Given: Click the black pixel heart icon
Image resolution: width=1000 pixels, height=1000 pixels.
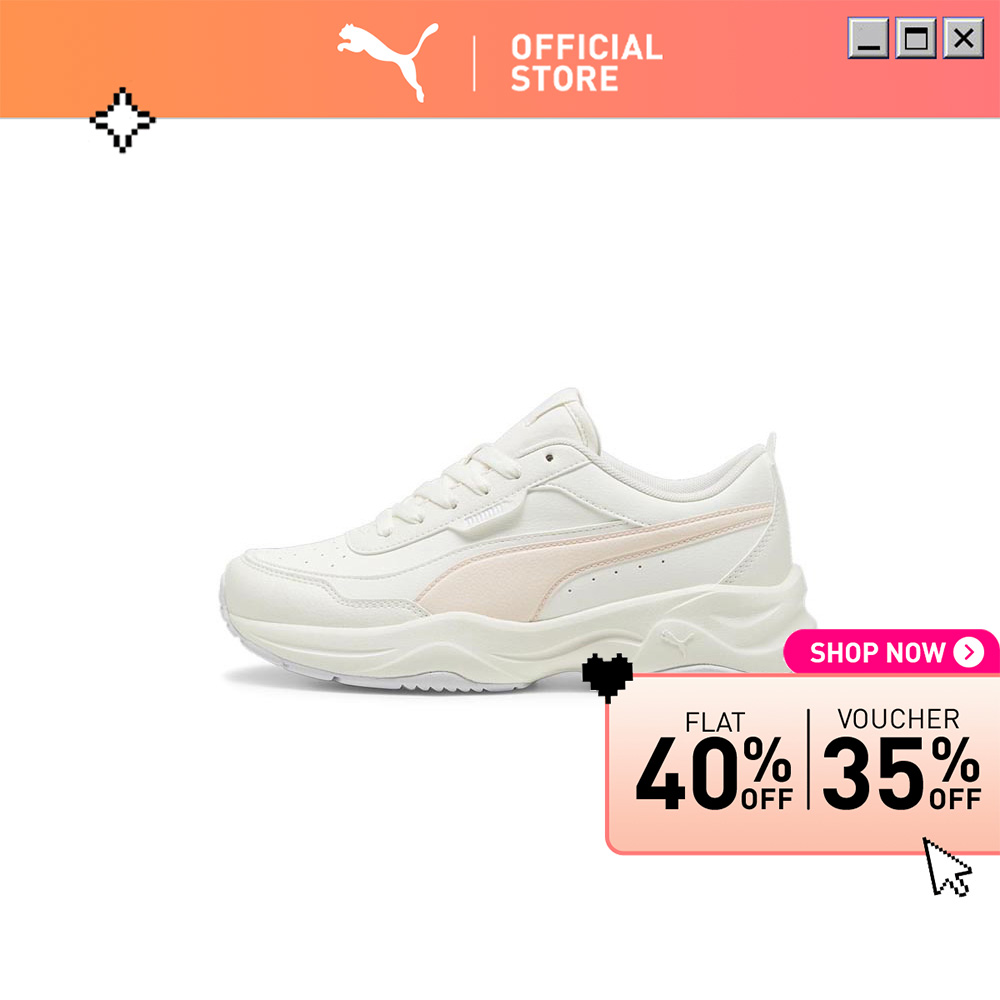Looking at the screenshot, I should pyautogui.click(x=608, y=677).
